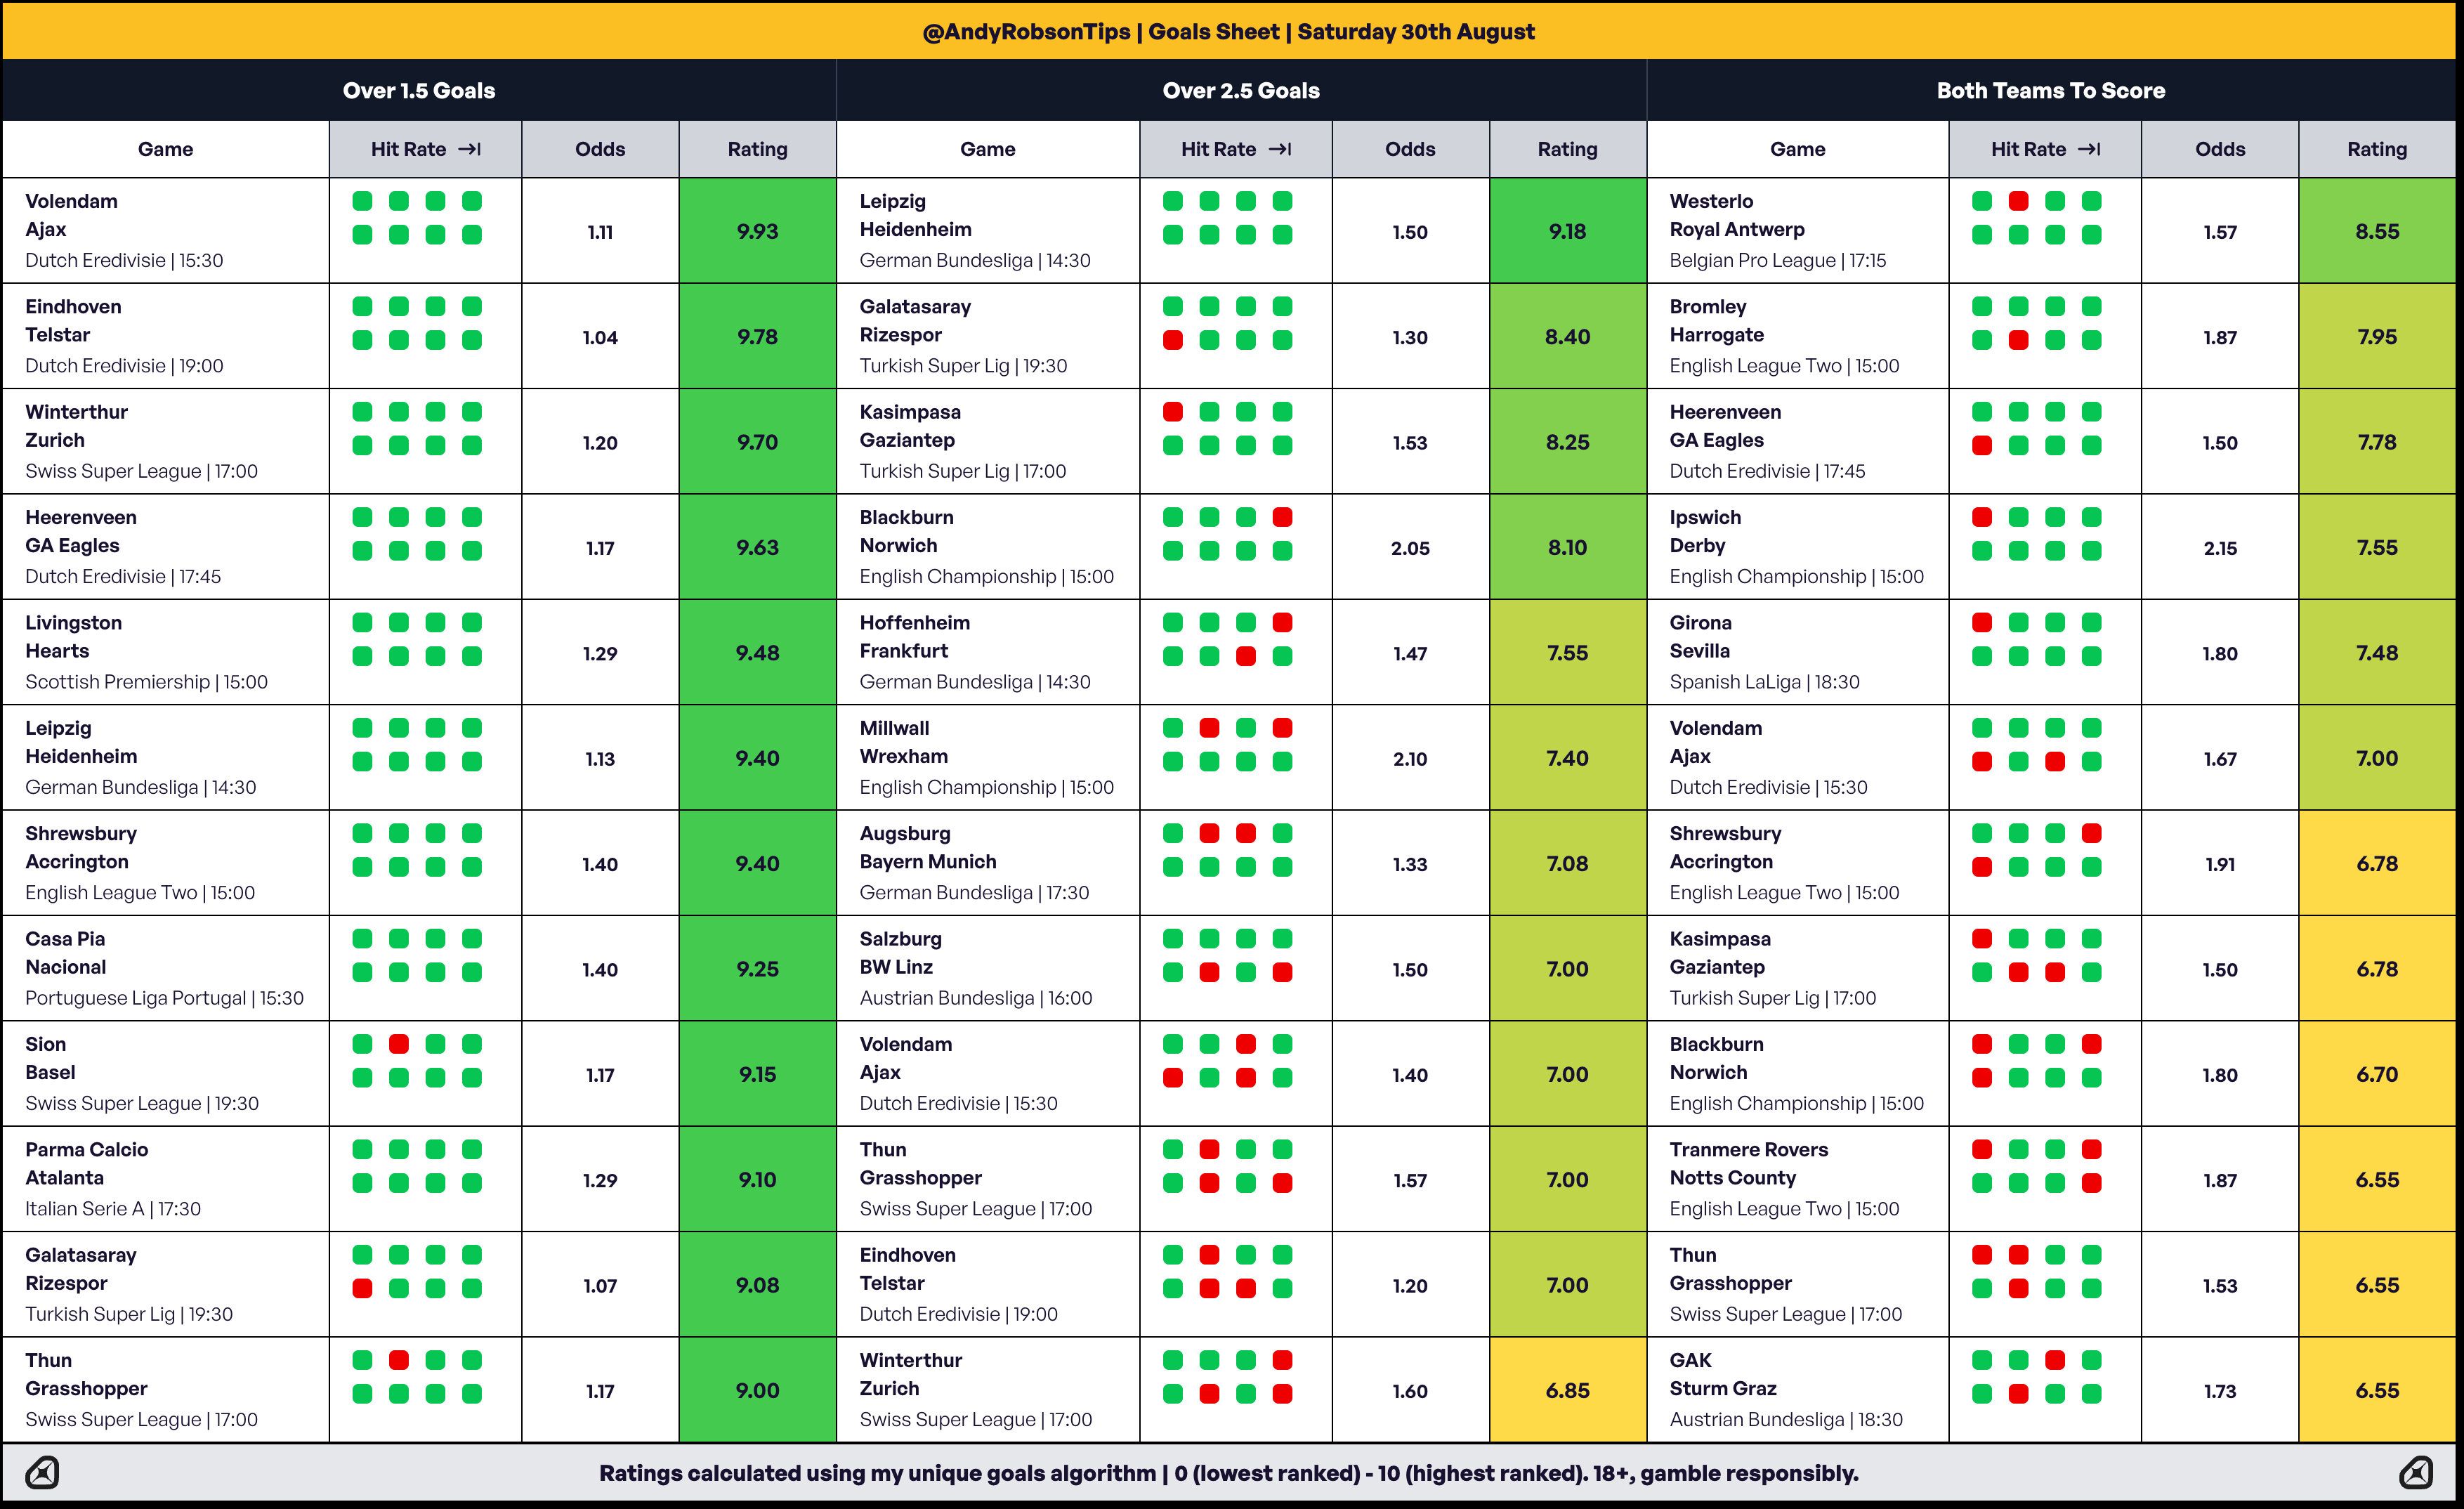Image resolution: width=2464 pixels, height=1509 pixels.
Task: Click rating 8.25 for Kasimpasa Gaziantep Over 2.5
Action: (x=1567, y=442)
